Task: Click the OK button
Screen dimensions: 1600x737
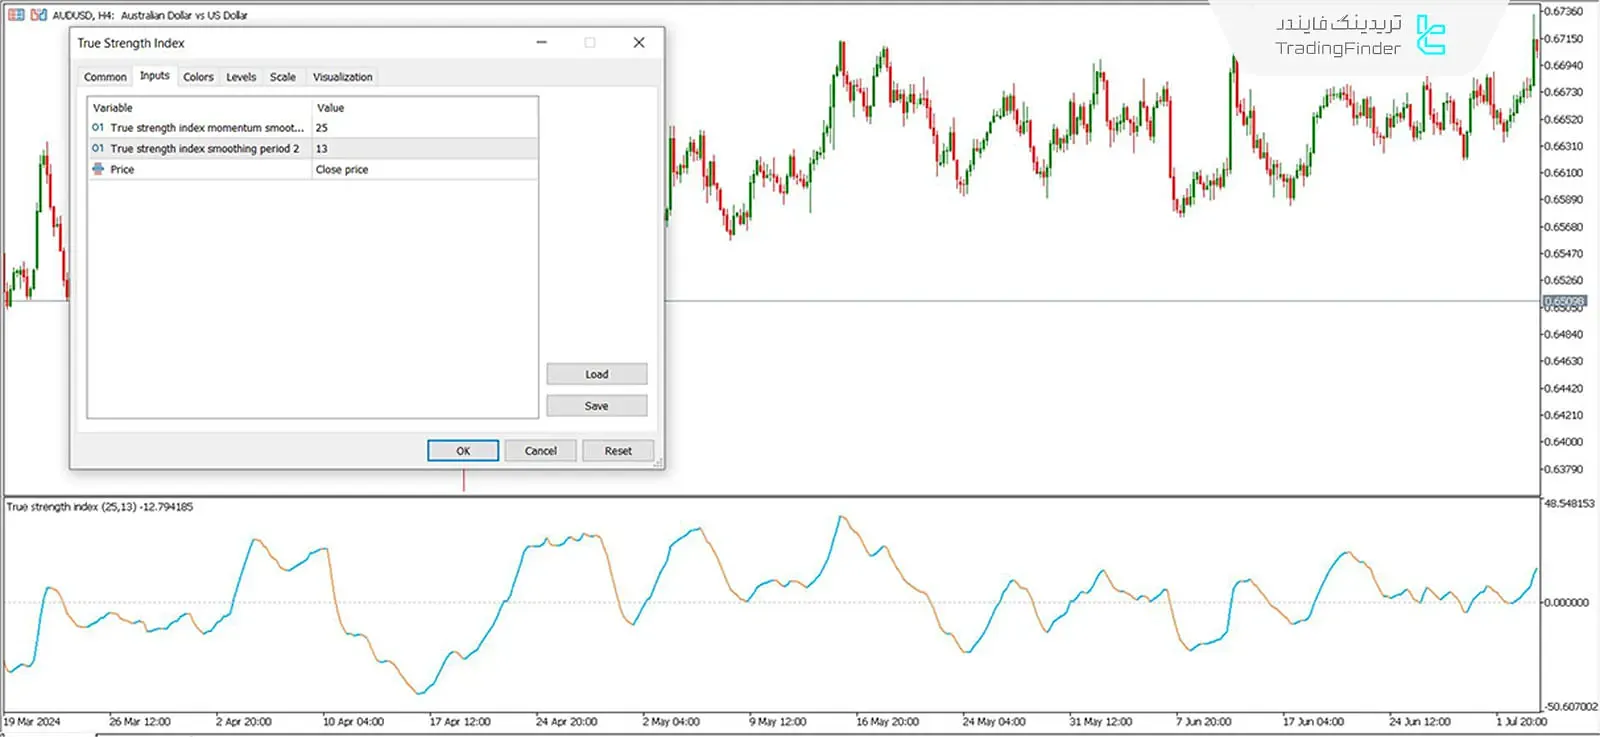Action: tap(463, 451)
